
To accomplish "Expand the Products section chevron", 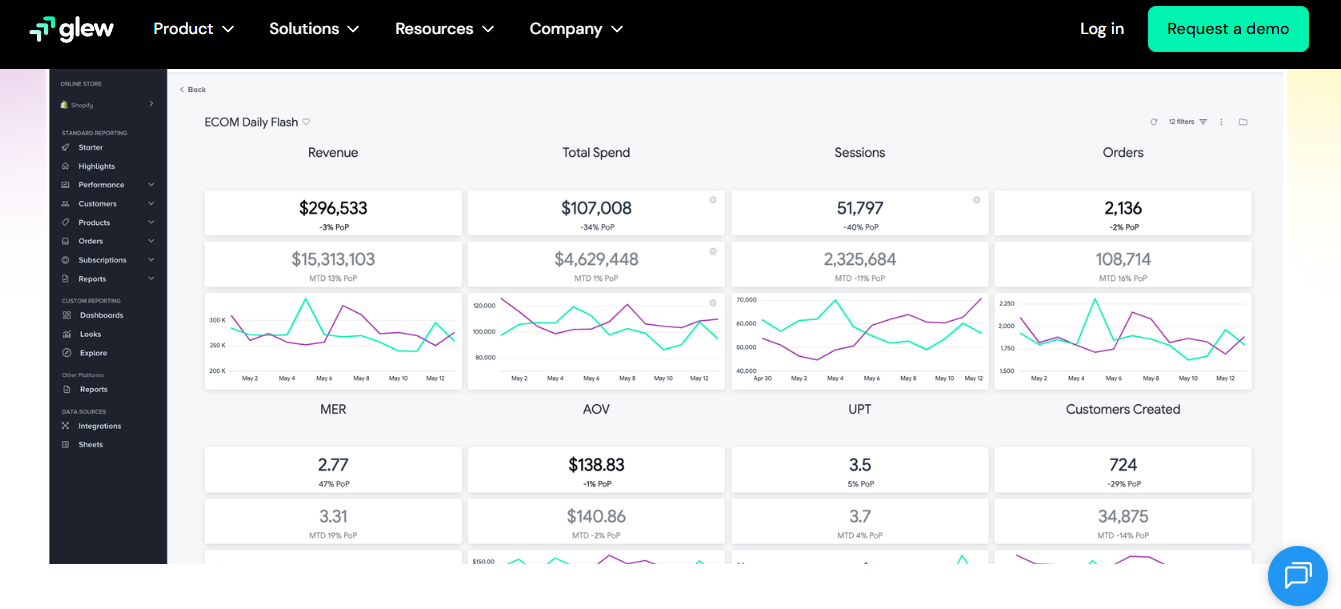I will (x=151, y=222).
